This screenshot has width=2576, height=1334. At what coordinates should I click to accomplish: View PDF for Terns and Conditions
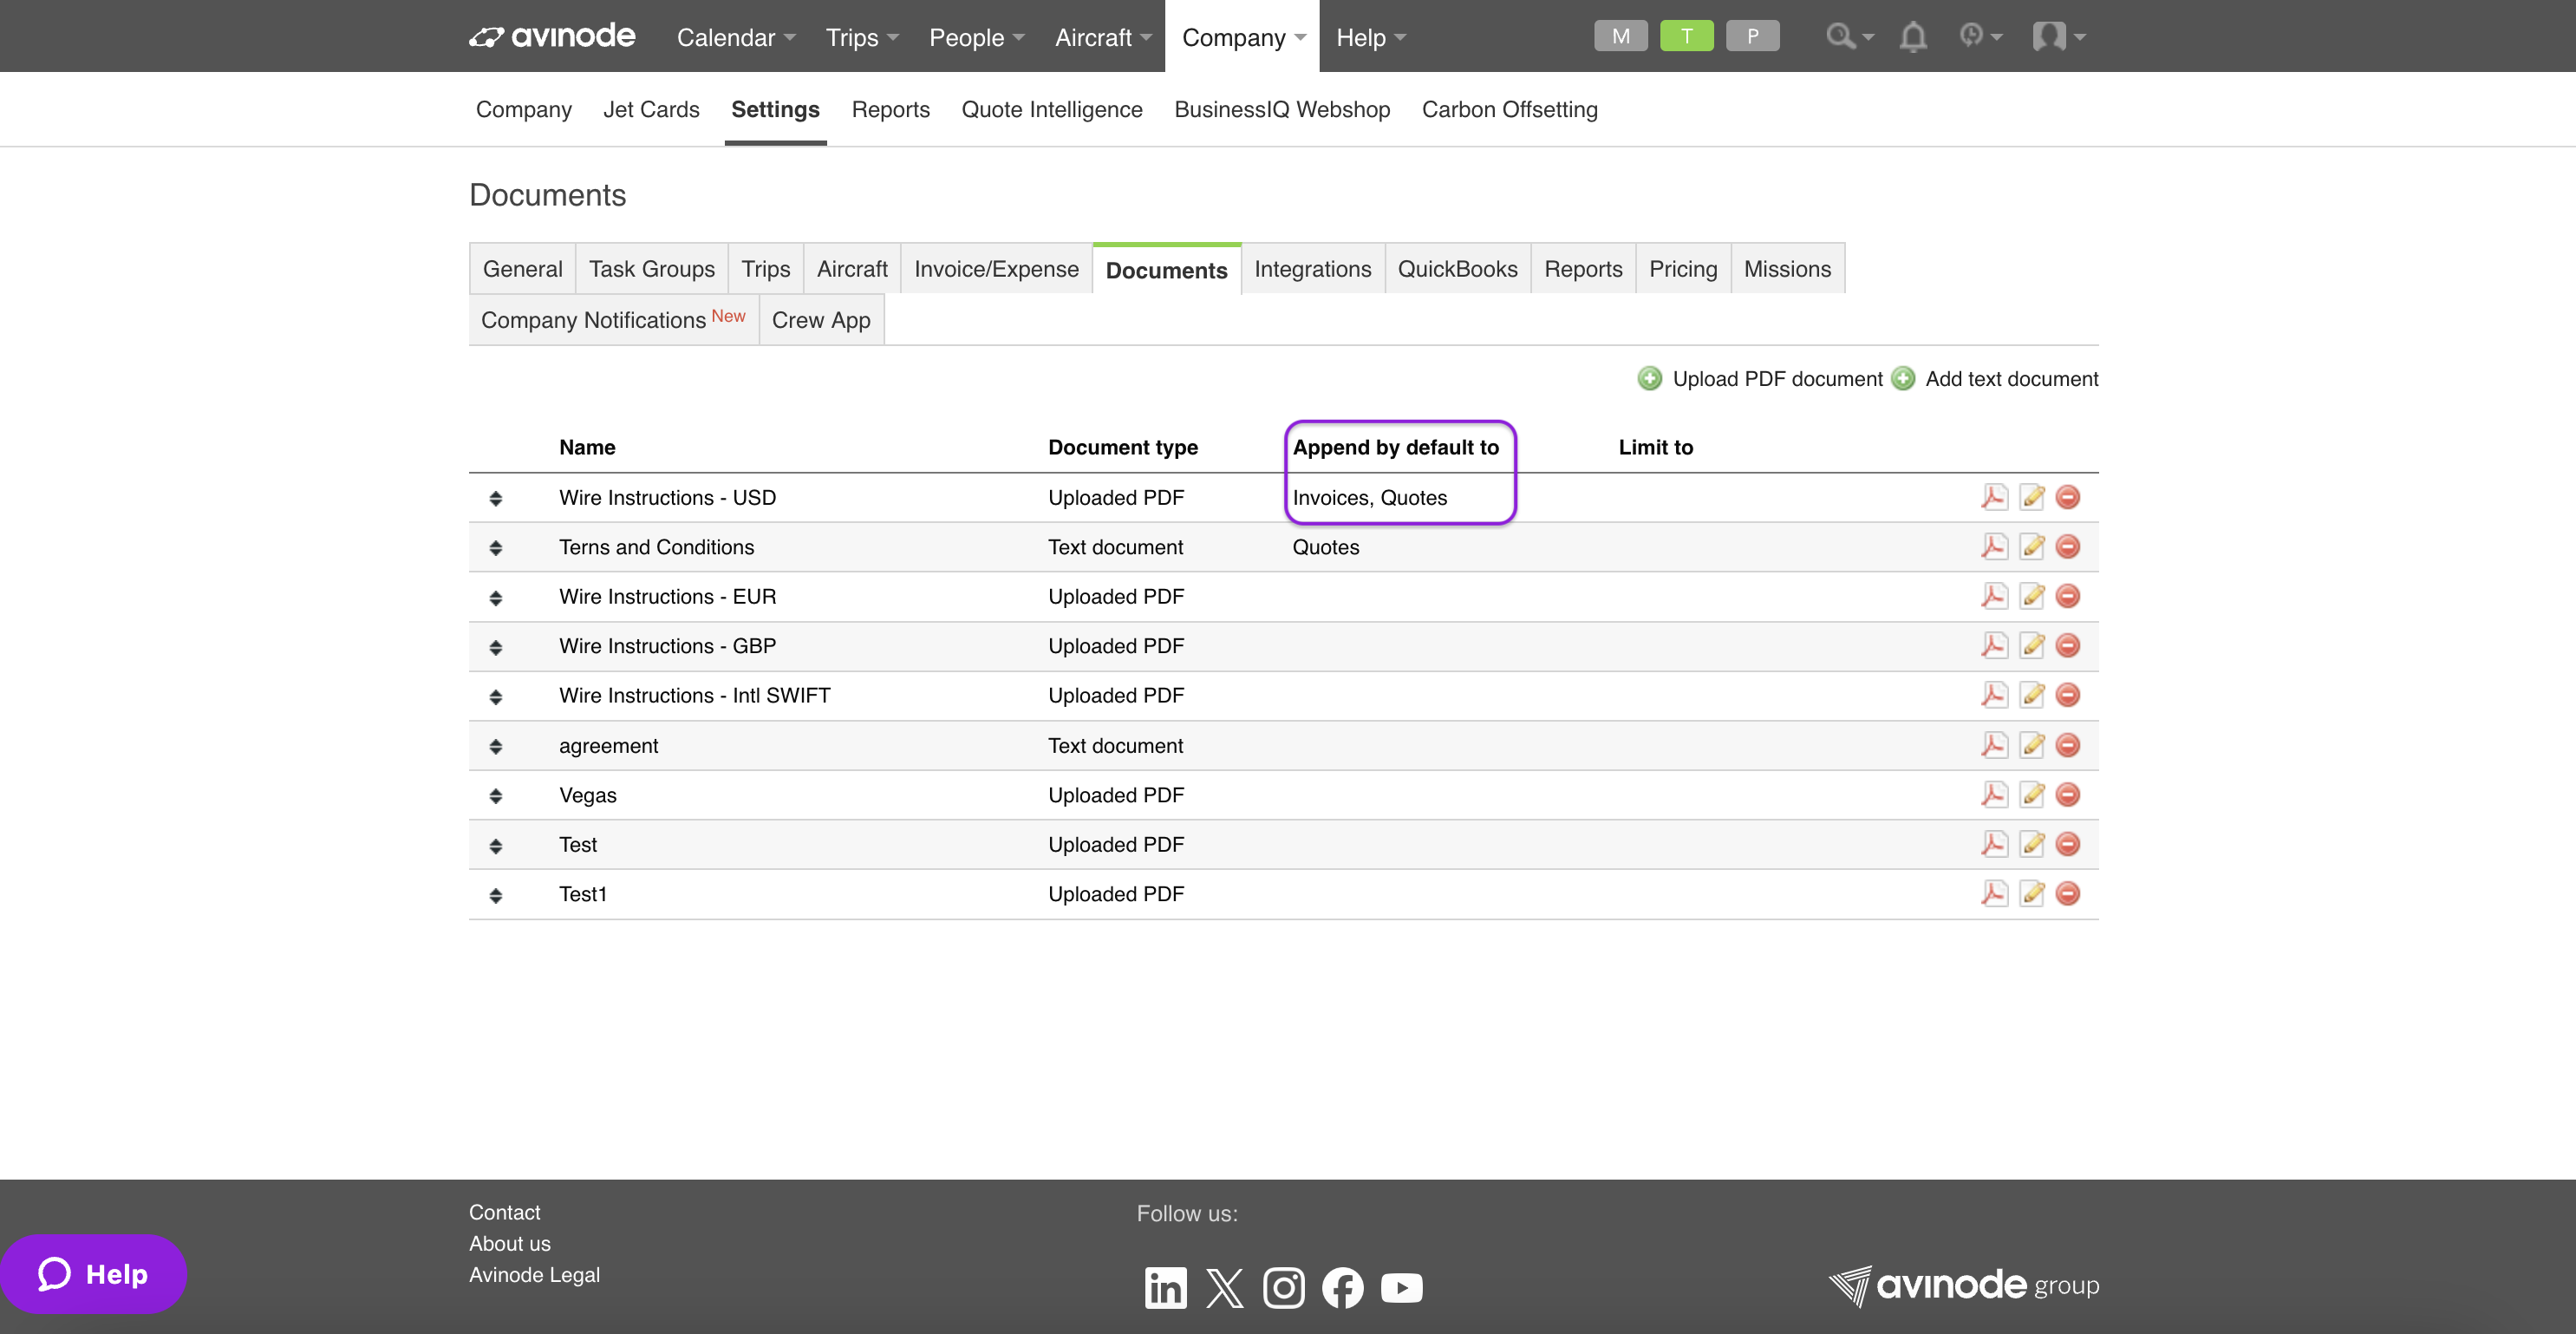click(1994, 546)
